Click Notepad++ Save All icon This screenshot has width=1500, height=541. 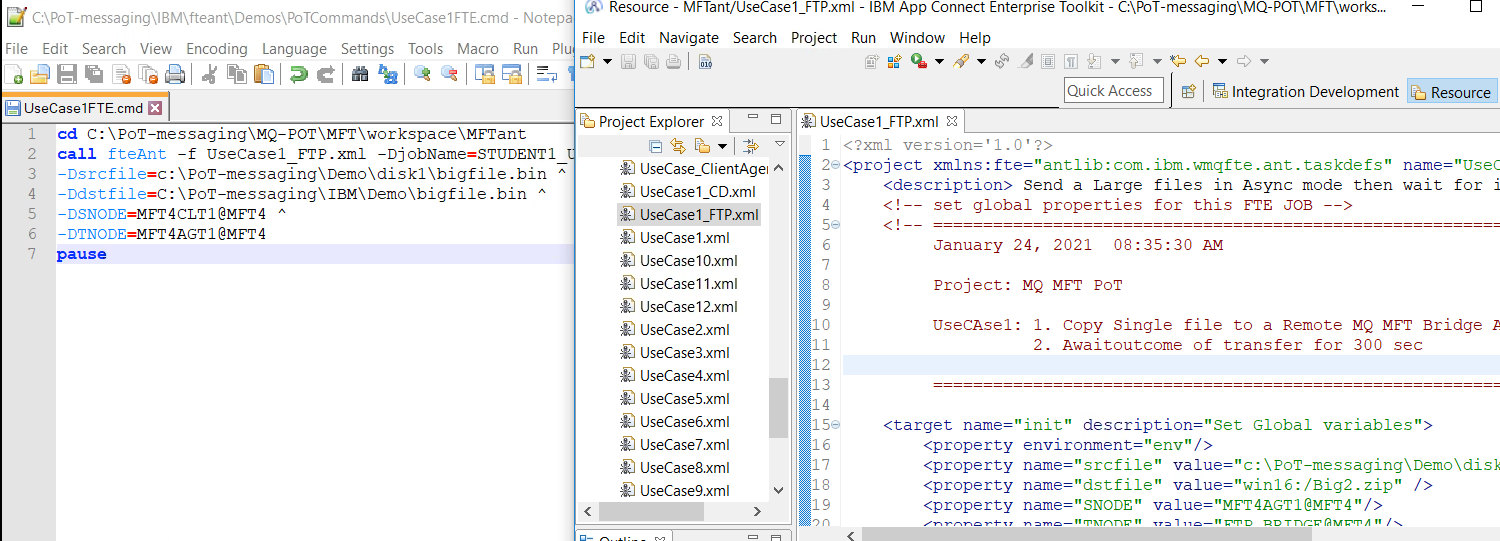pos(94,74)
